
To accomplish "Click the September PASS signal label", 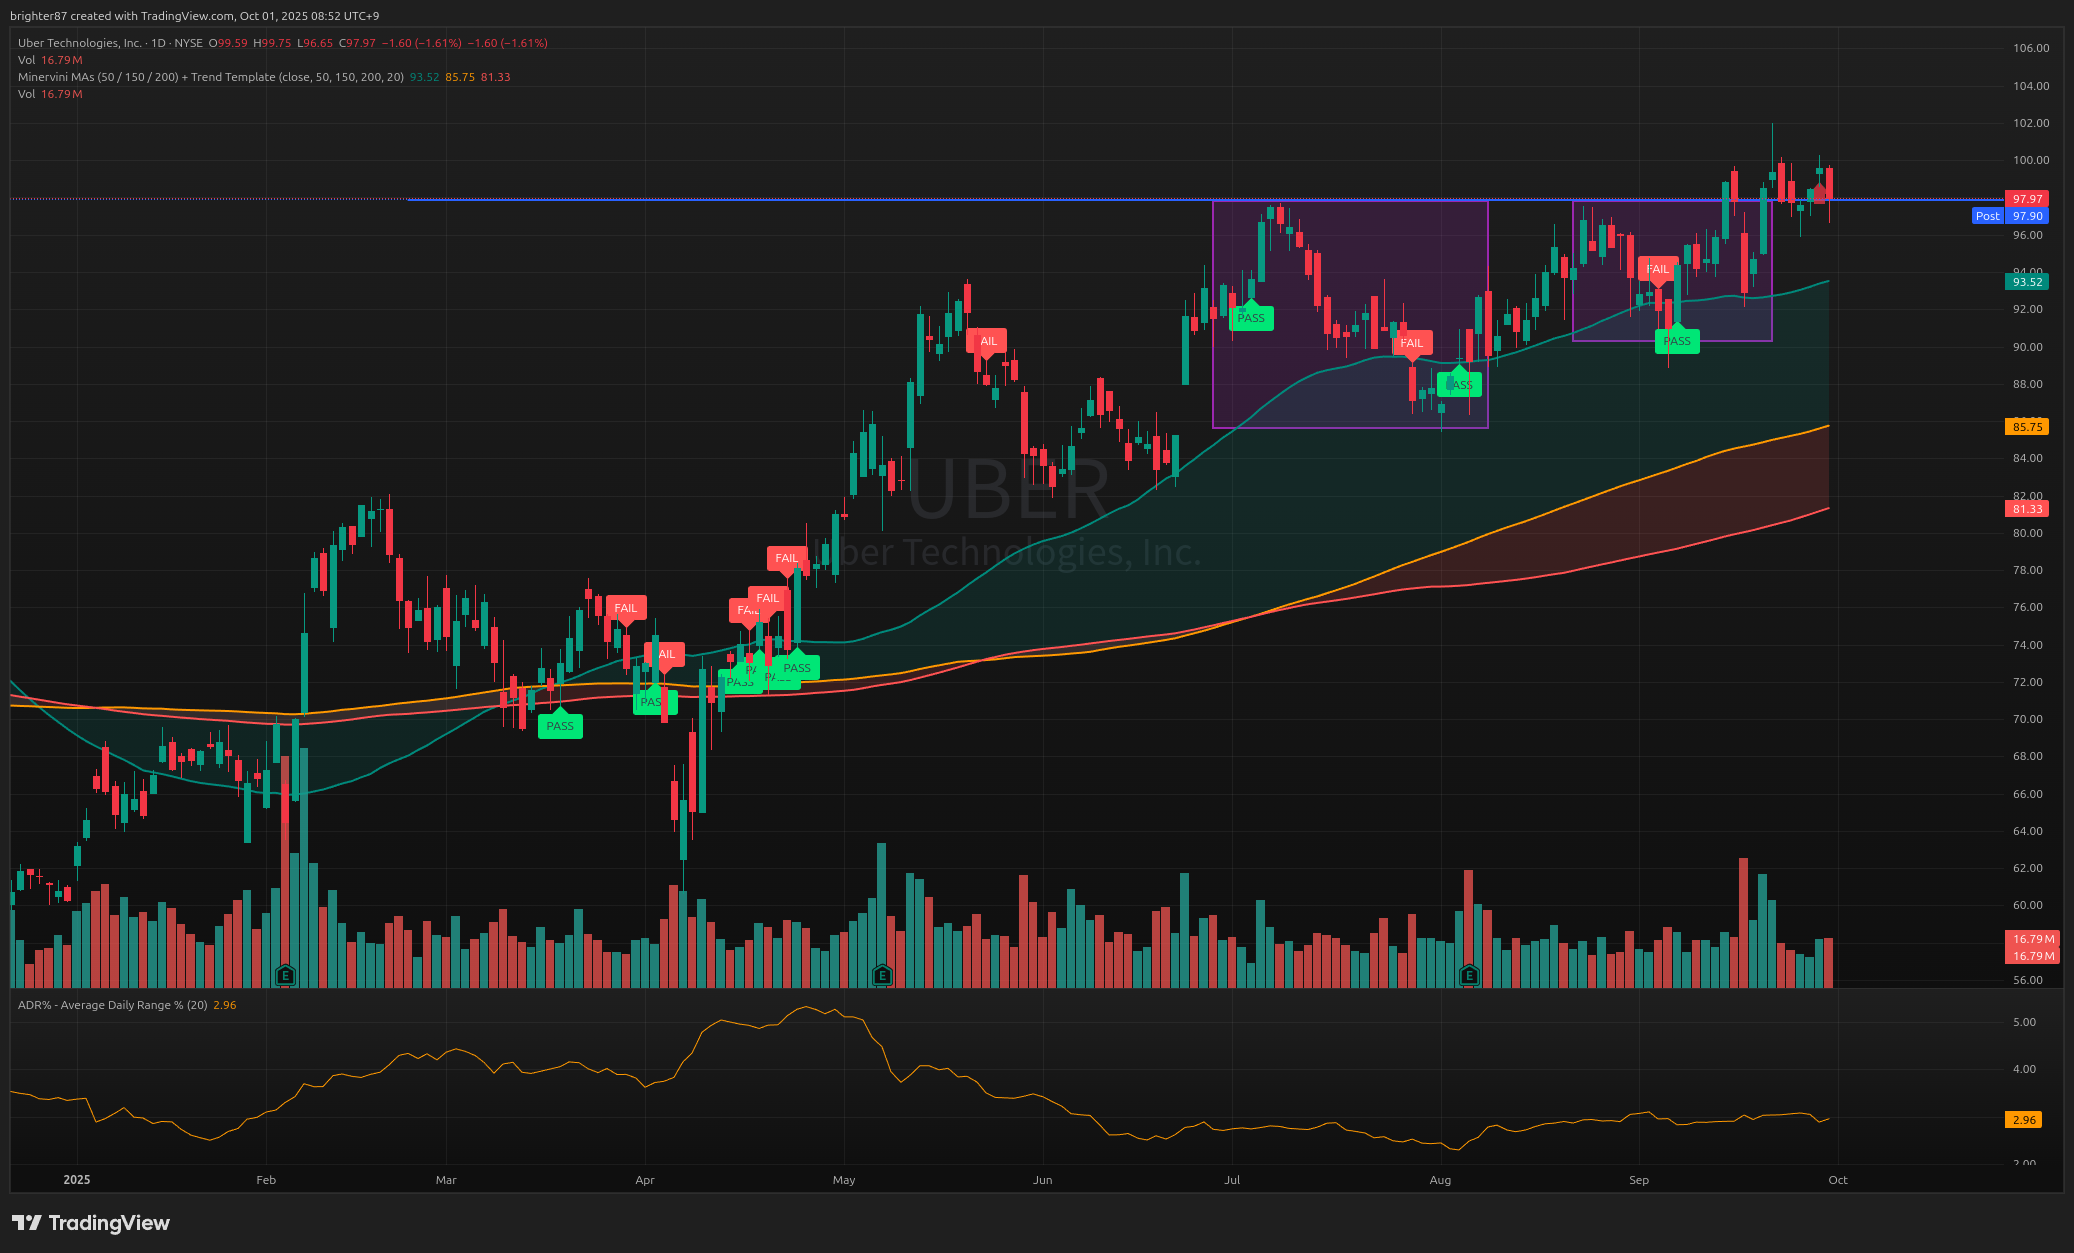I will [1676, 341].
